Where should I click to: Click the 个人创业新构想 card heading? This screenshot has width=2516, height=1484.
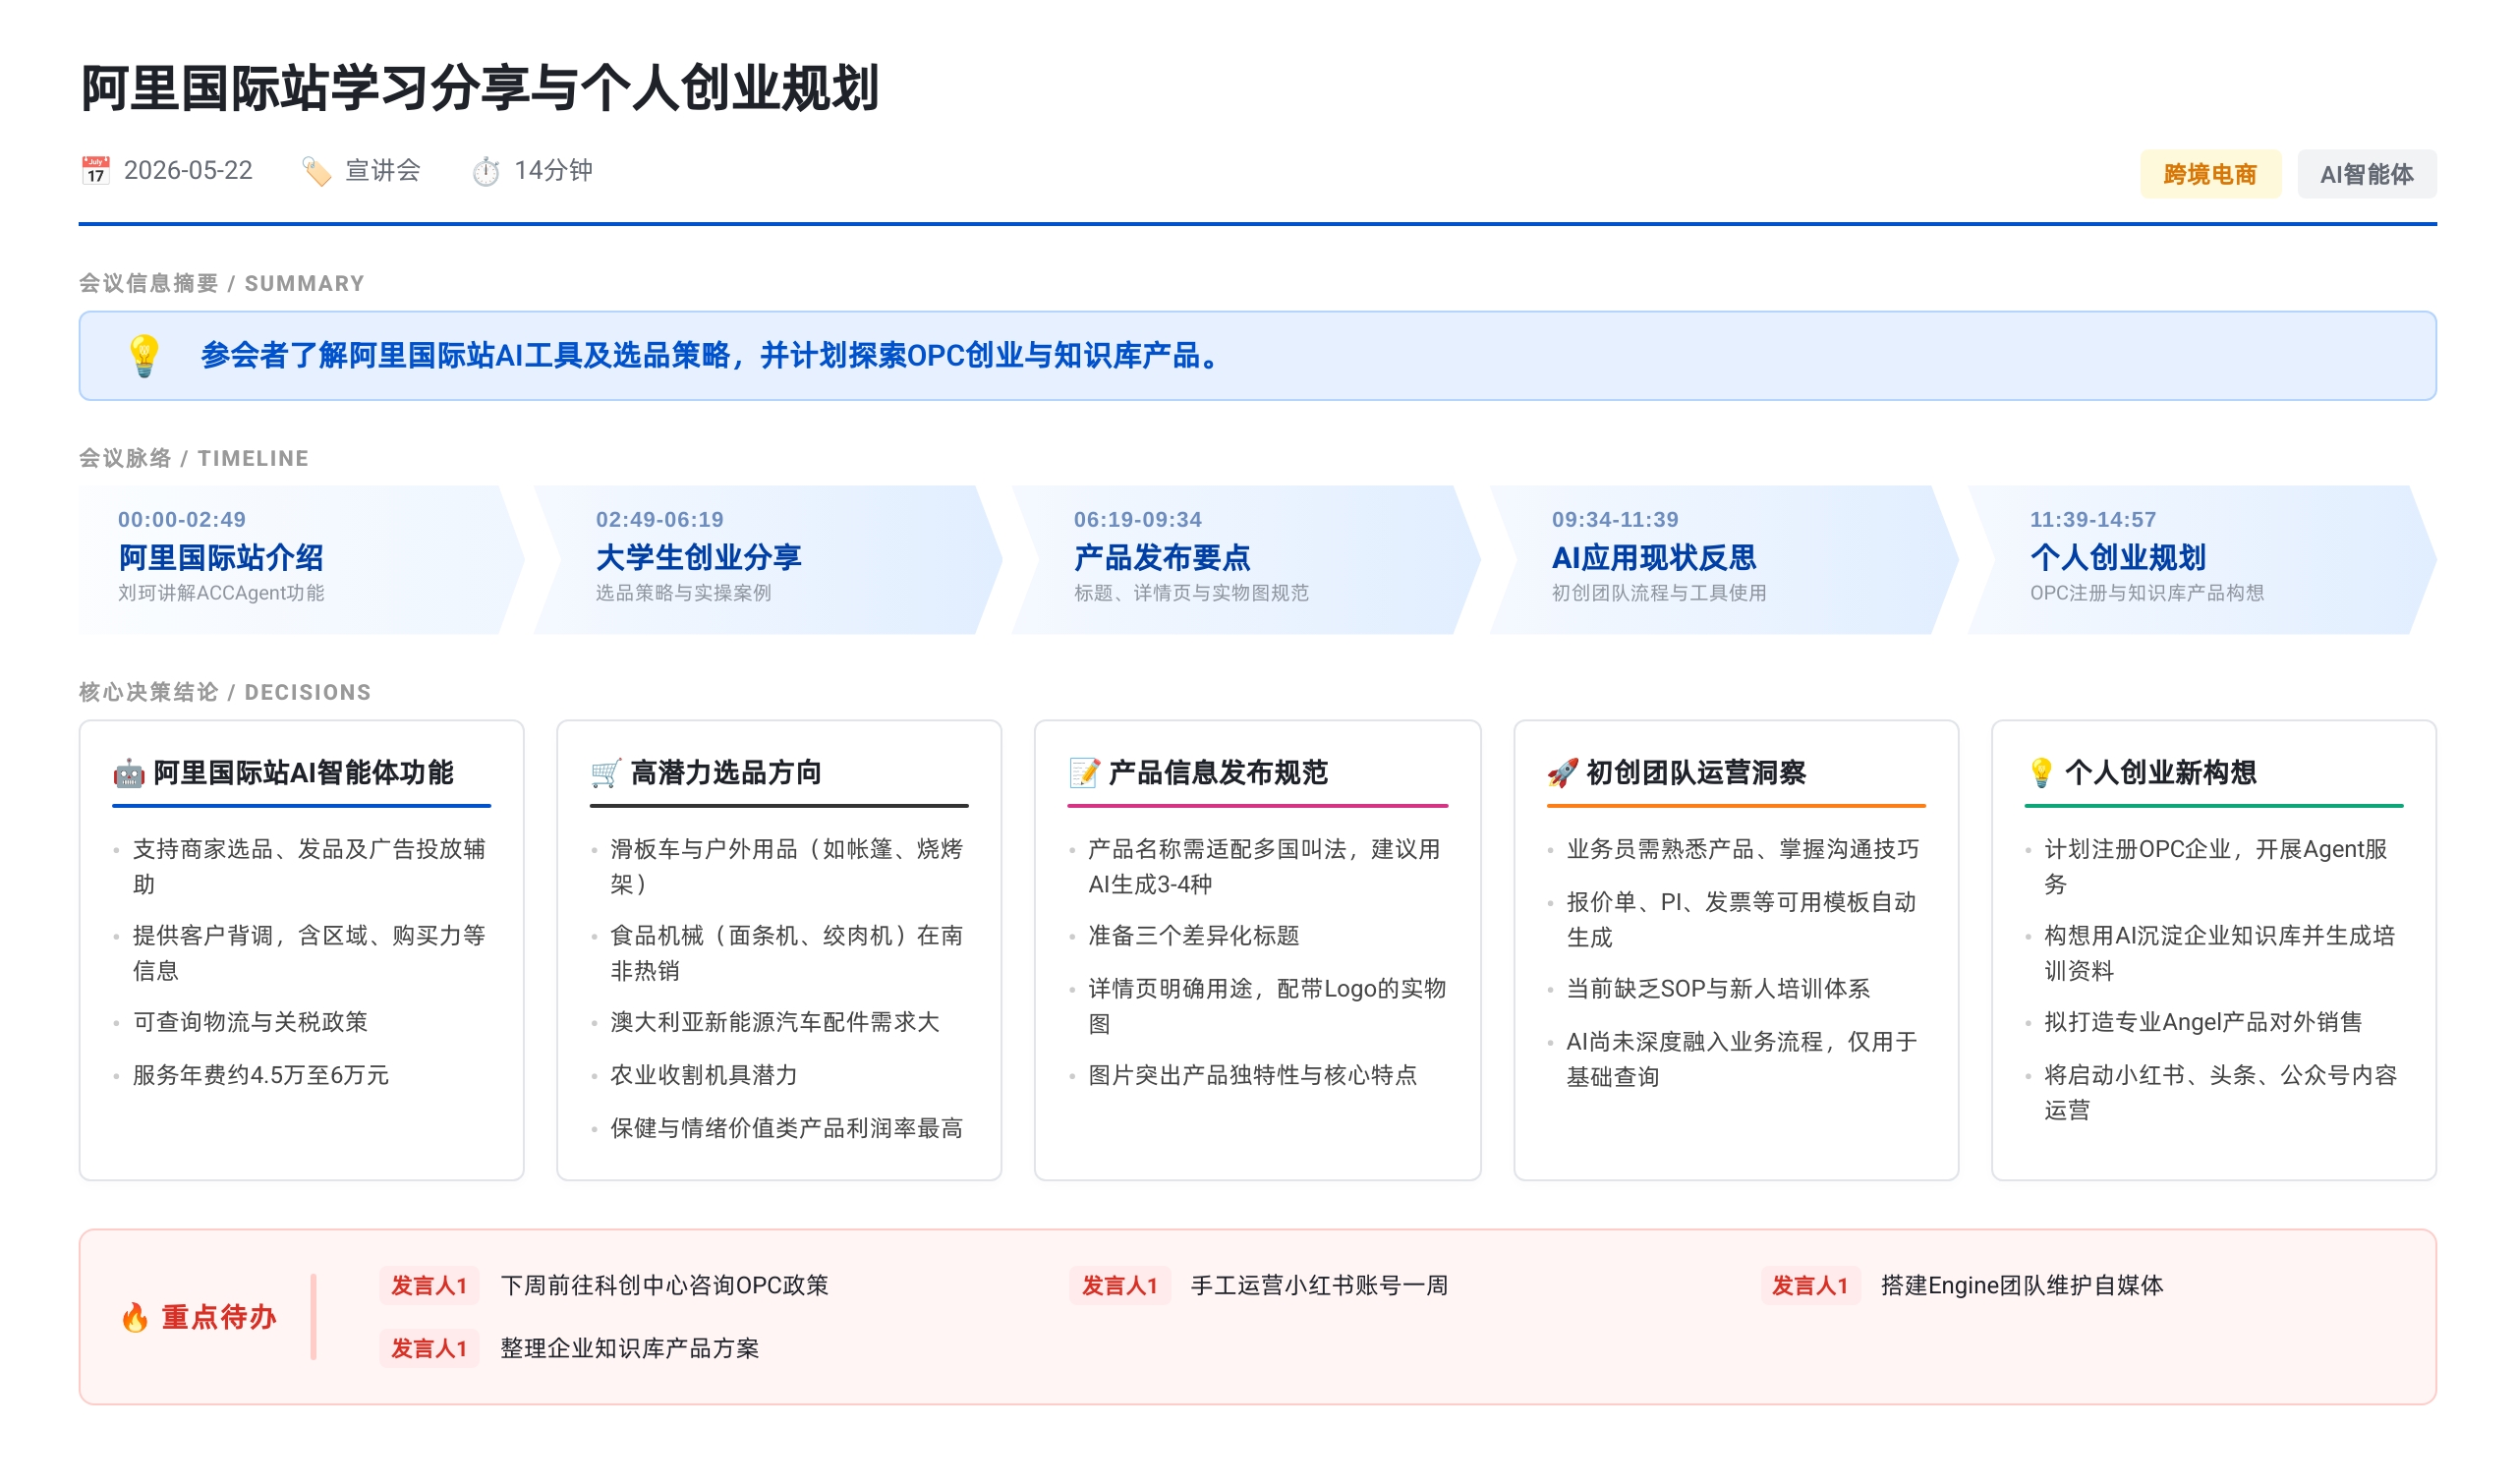coord(2160,773)
